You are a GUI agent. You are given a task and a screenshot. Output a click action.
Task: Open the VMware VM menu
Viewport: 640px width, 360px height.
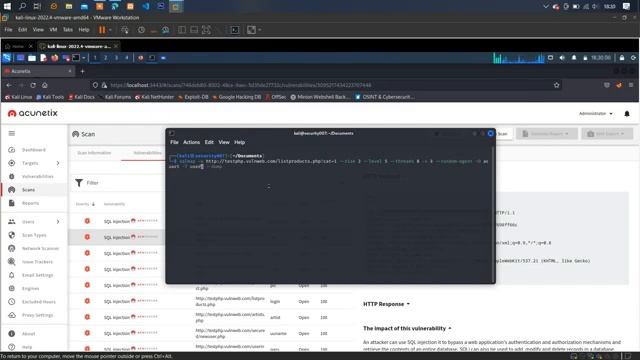click(53, 30)
